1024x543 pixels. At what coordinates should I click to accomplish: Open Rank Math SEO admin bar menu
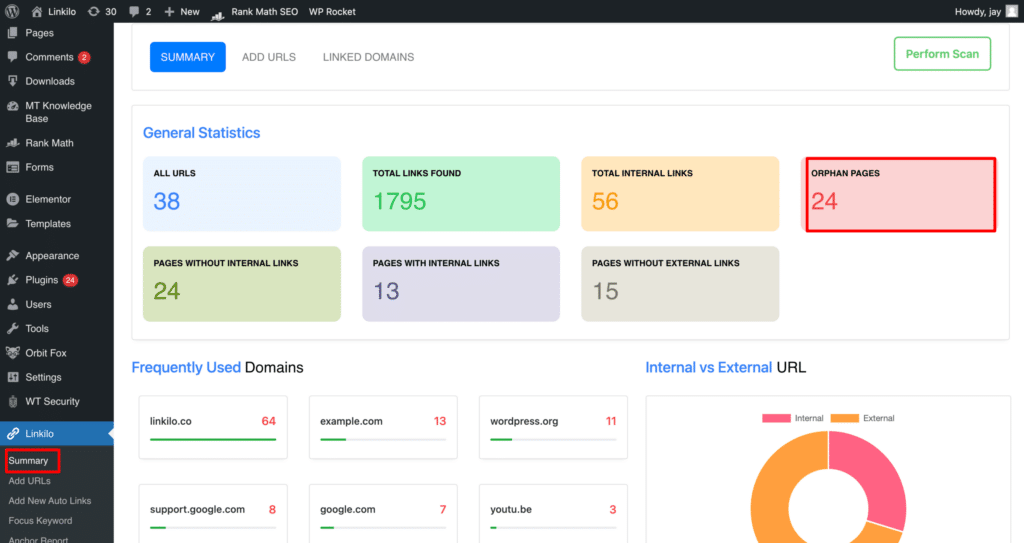(264, 12)
